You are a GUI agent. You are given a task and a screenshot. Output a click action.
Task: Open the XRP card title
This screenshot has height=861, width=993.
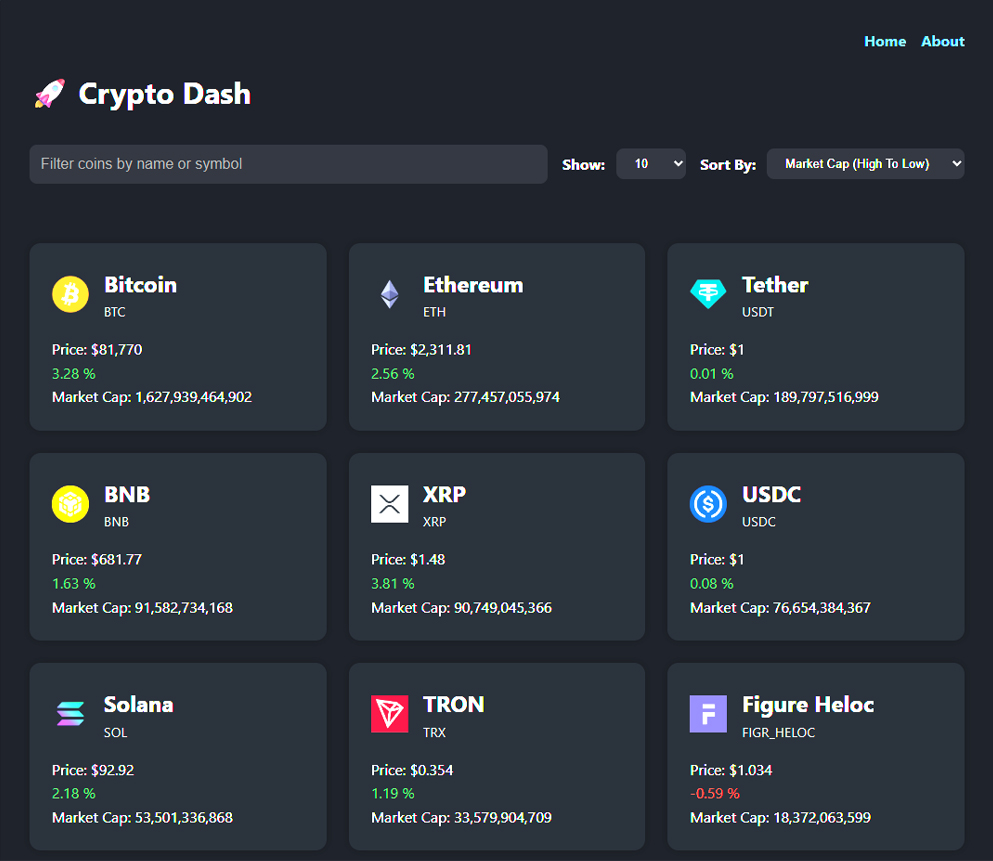point(445,494)
